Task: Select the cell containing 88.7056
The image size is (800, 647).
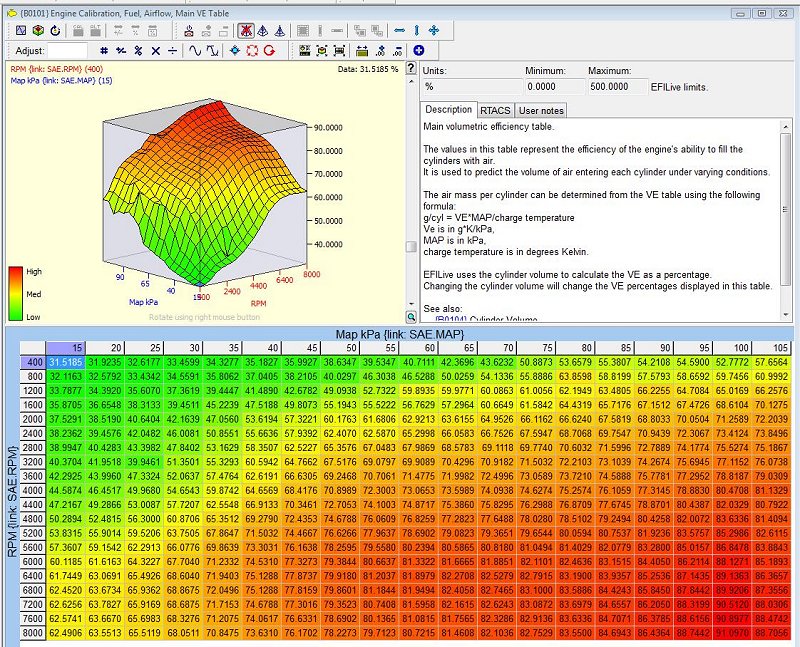Action: pyautogui.click(x=771, y=633)
